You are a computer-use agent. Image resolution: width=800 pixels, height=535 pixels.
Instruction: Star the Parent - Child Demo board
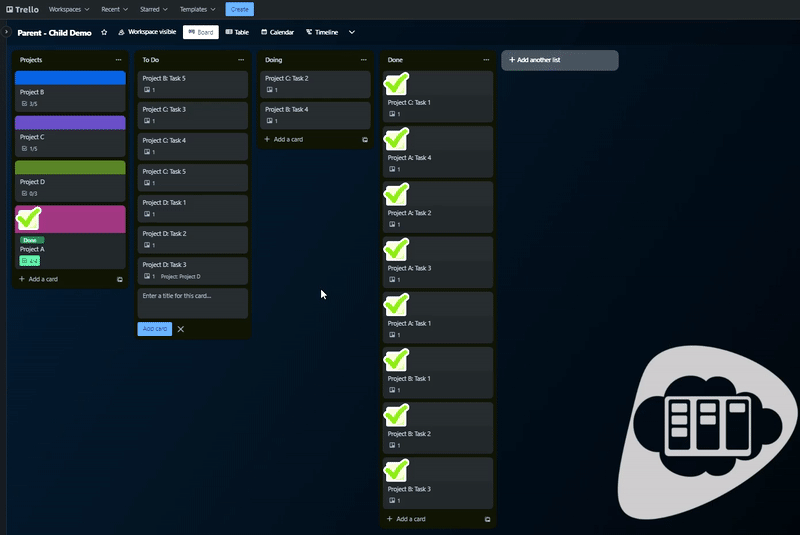pyautogui.click(x=104, y=32)
